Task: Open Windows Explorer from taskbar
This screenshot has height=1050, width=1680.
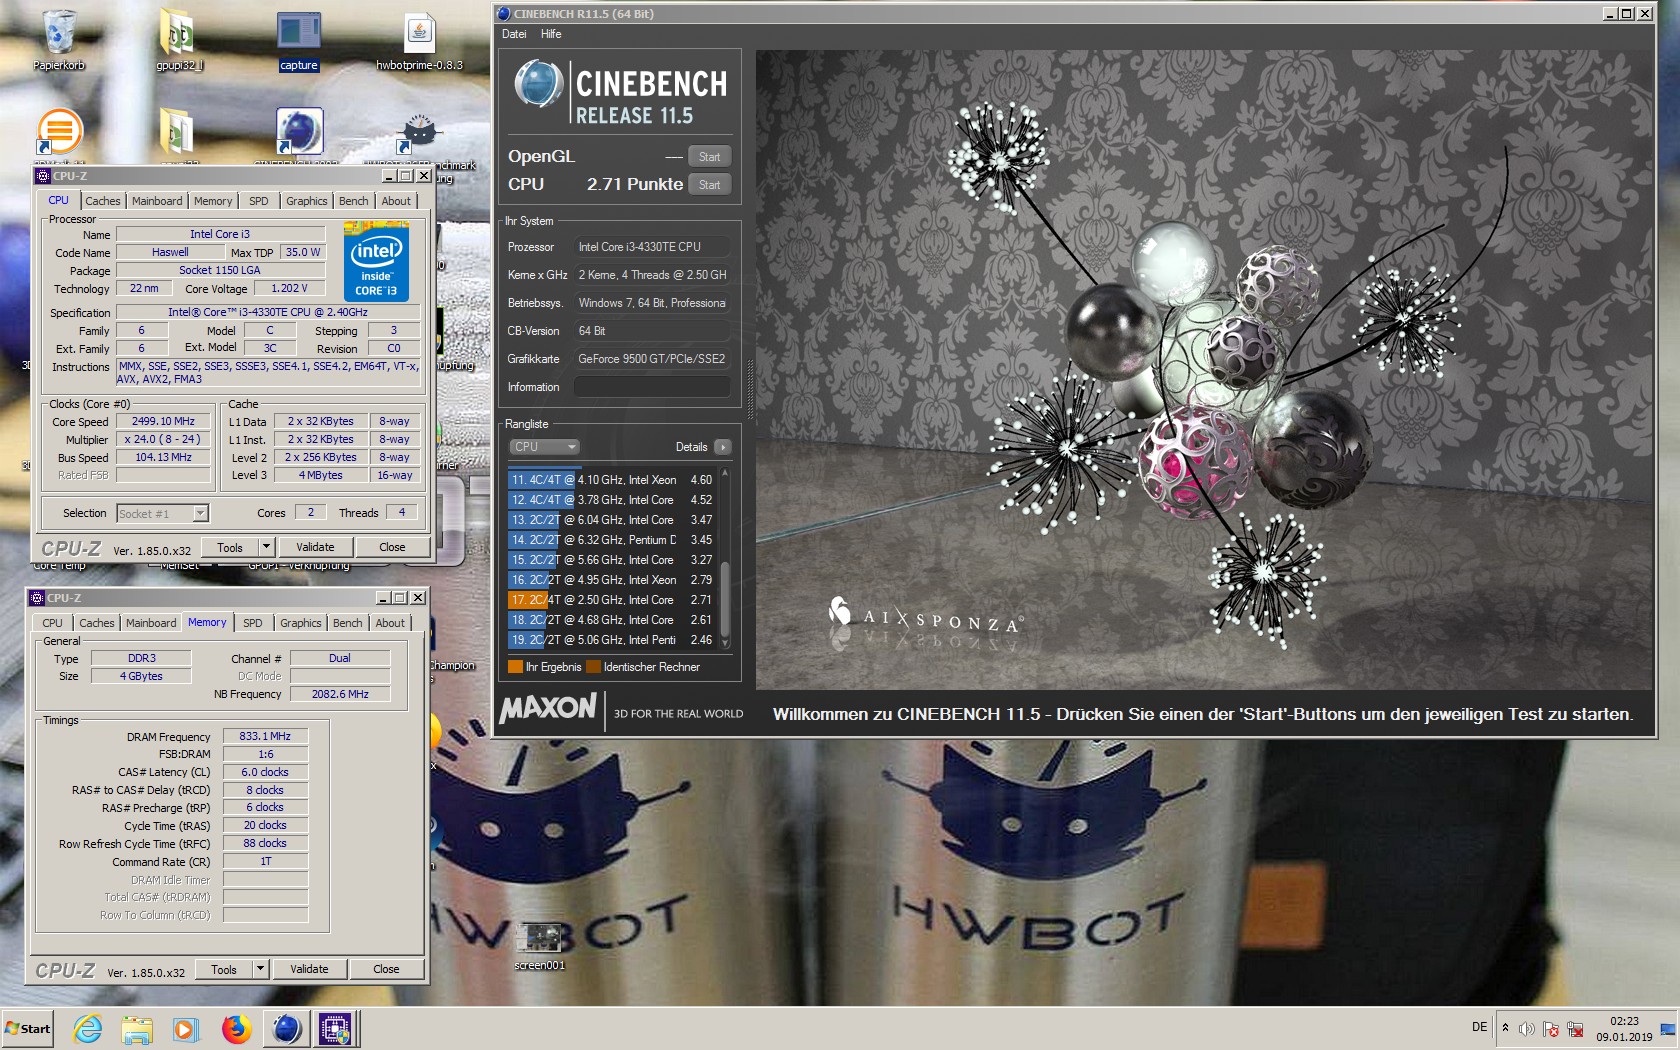Action: click(137, 1028)
